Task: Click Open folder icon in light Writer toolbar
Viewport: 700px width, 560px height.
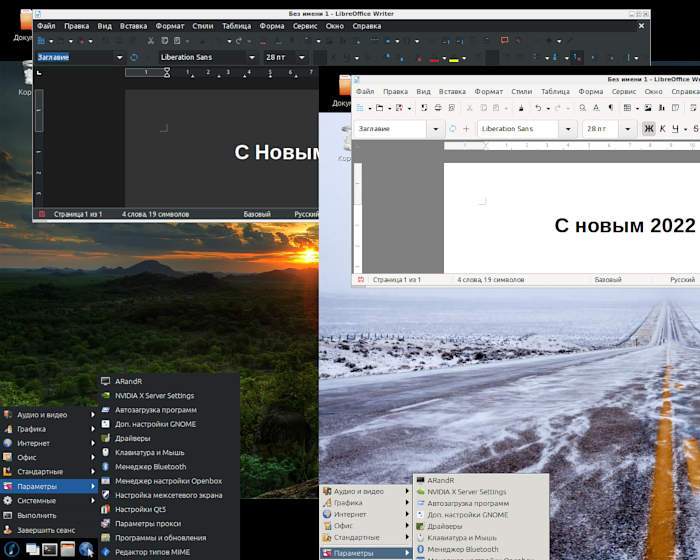Action: pyautogui.click(x=379, y=108)
